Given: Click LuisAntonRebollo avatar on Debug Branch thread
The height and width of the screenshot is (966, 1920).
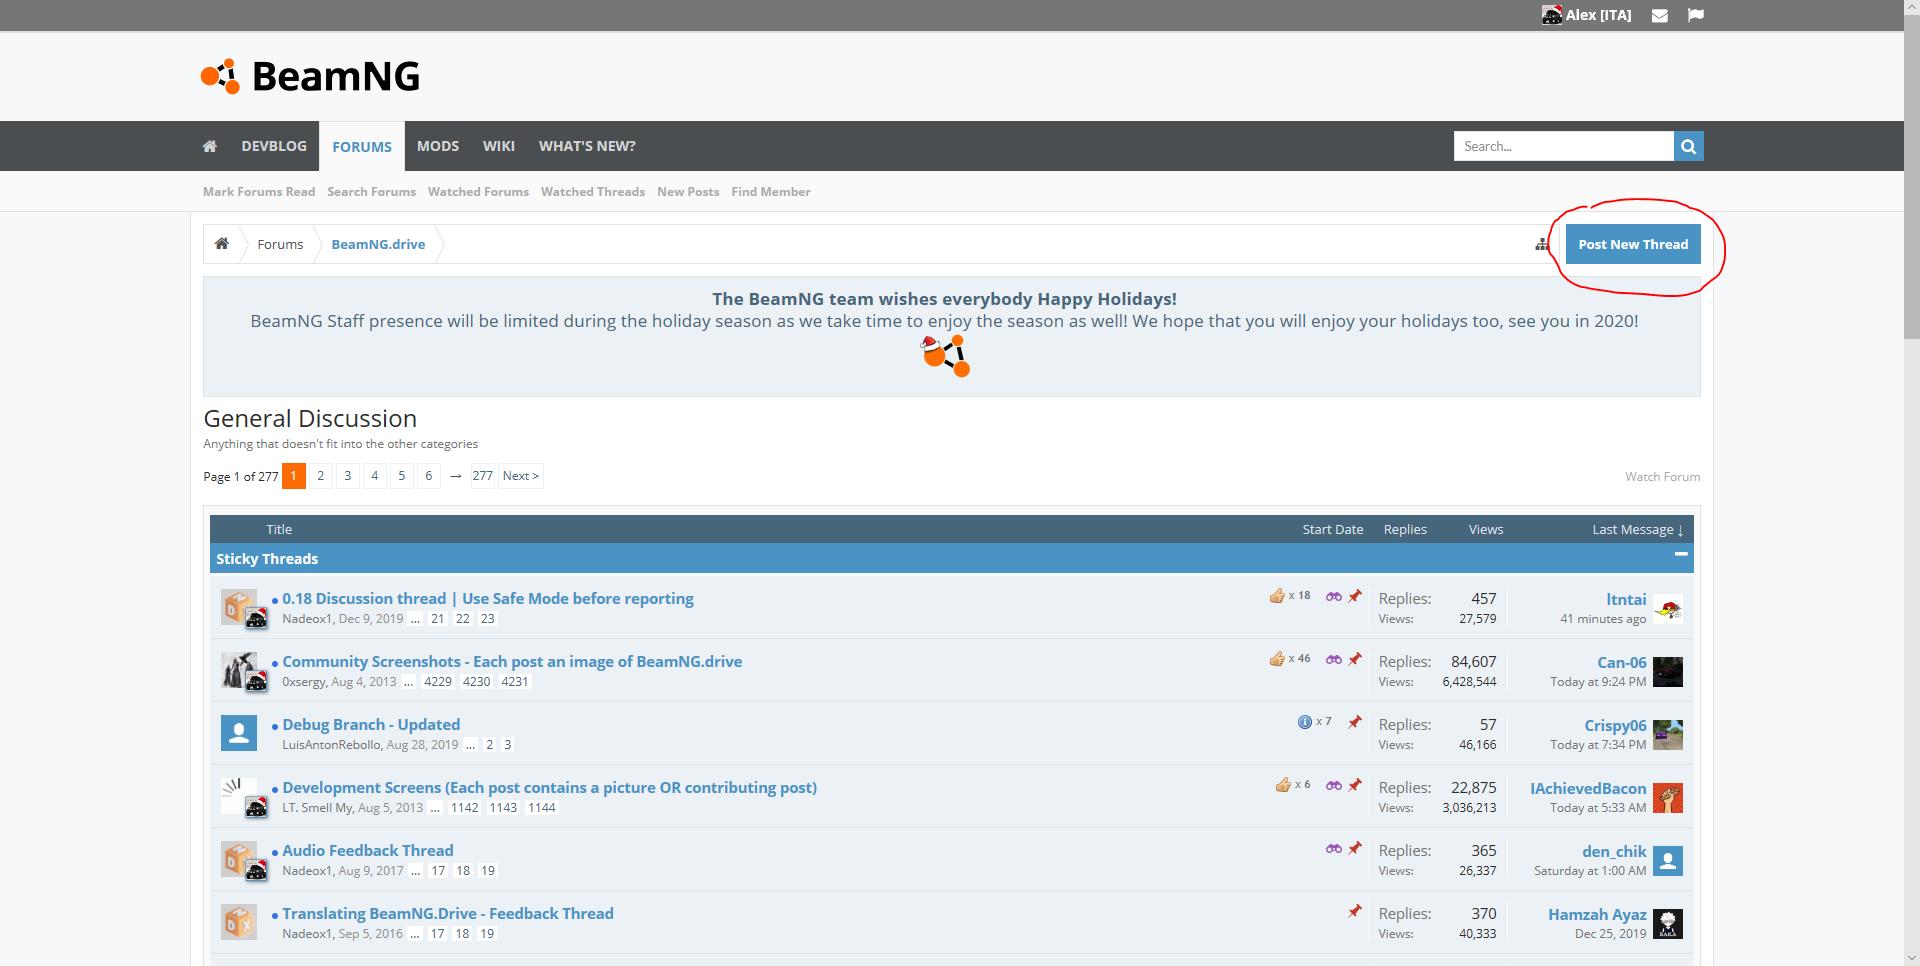Looking at the screenshot, I should point(239,734).
